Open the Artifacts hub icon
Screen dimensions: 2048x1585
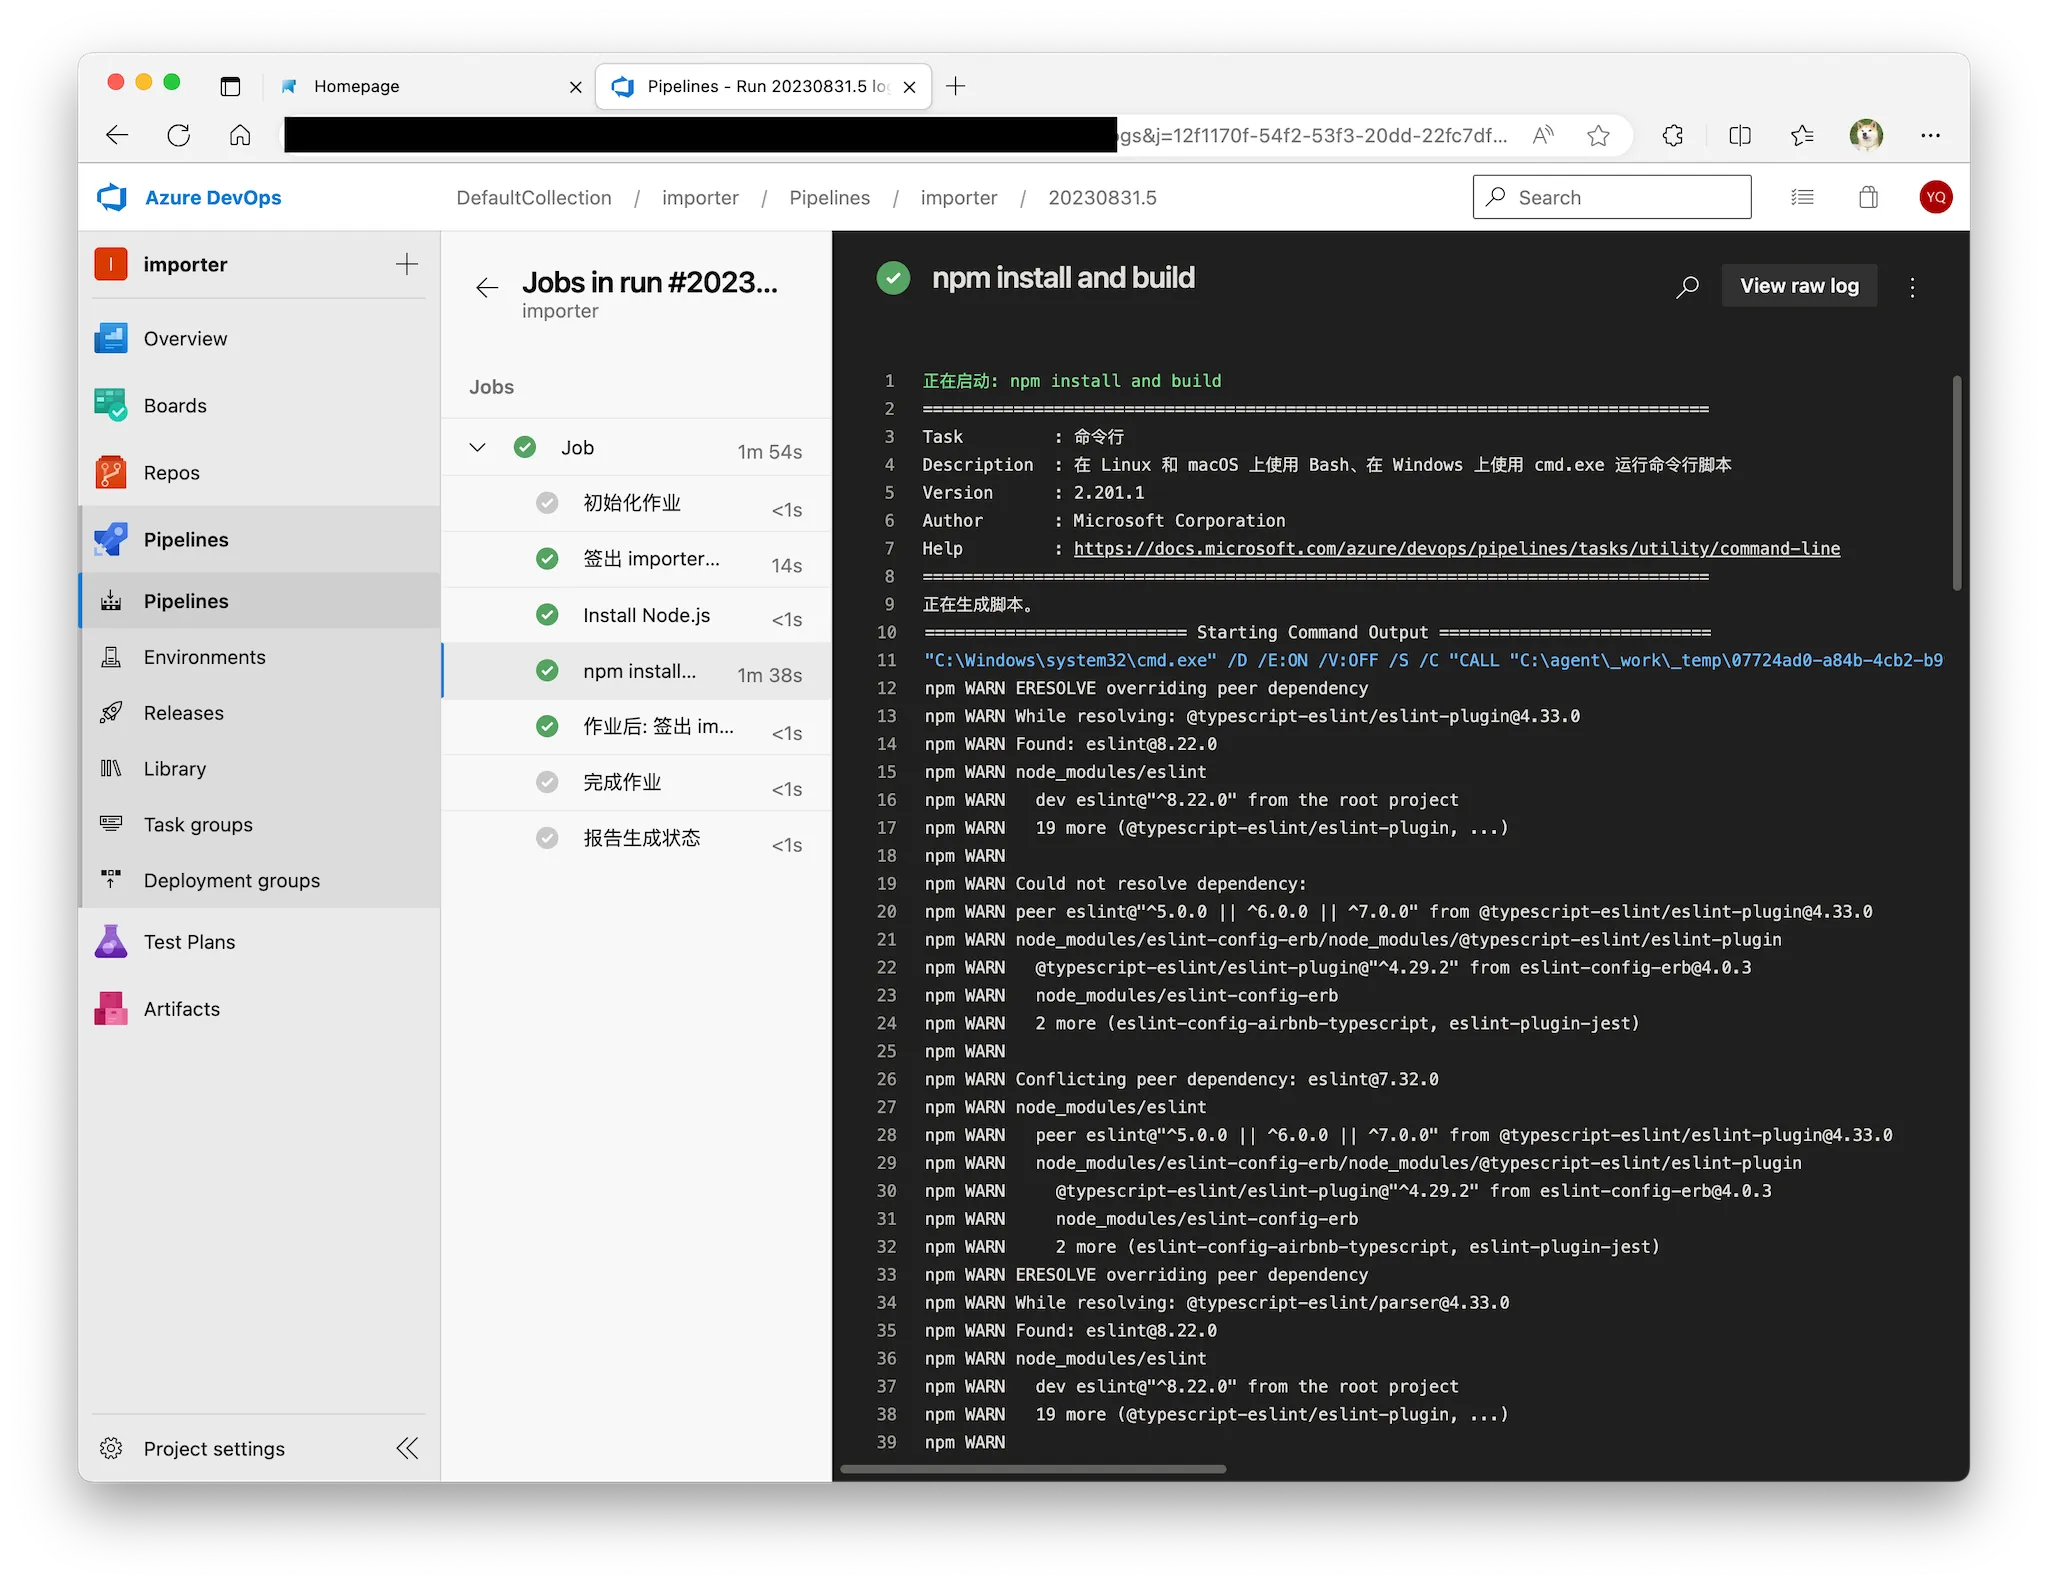[111, 1008]
